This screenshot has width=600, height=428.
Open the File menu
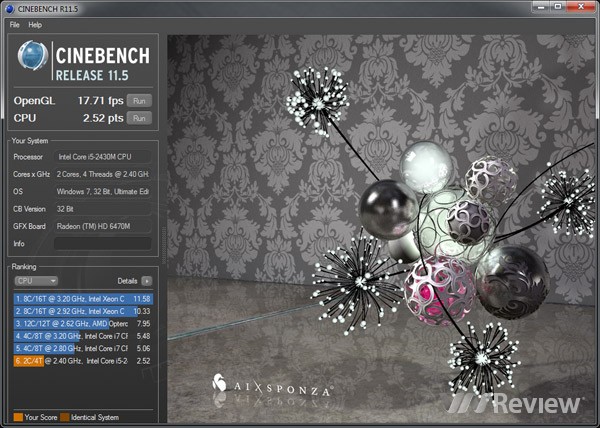(x=15, y=25)
